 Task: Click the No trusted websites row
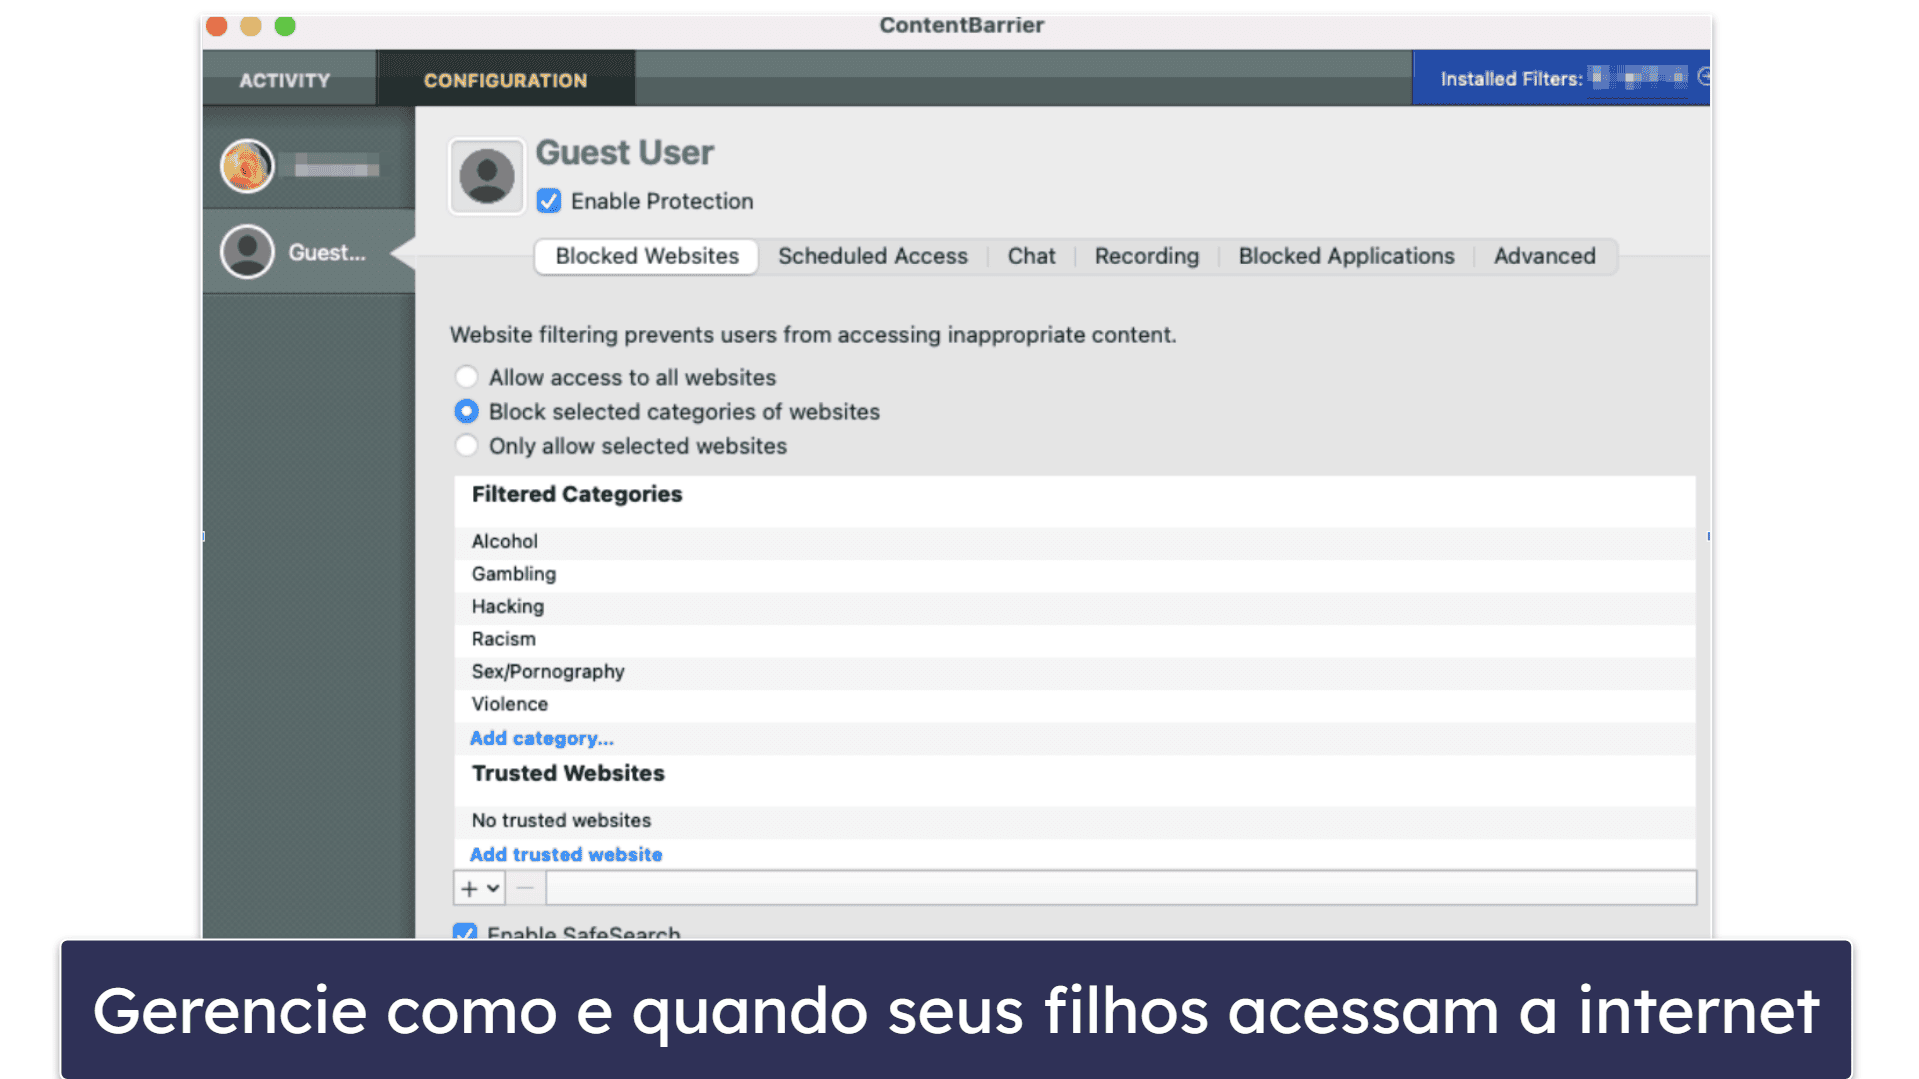(1075, 820)
